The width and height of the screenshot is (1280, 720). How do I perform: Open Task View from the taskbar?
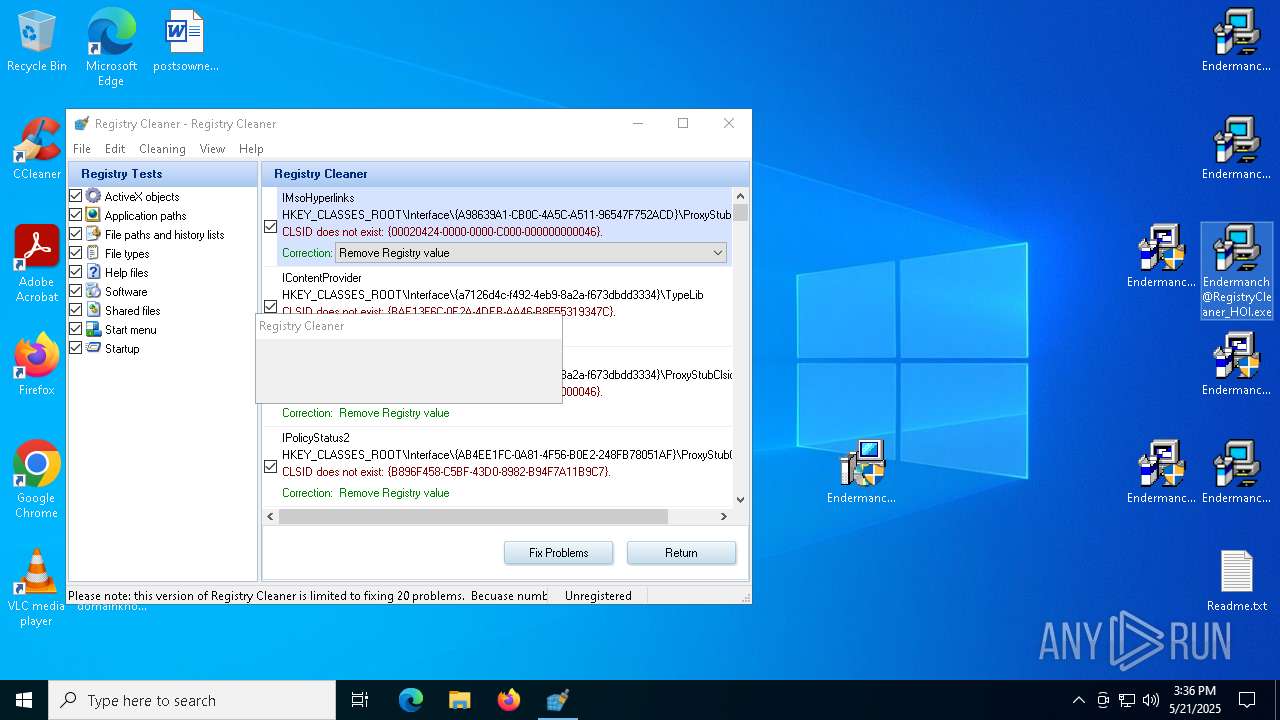click(360, 700)
